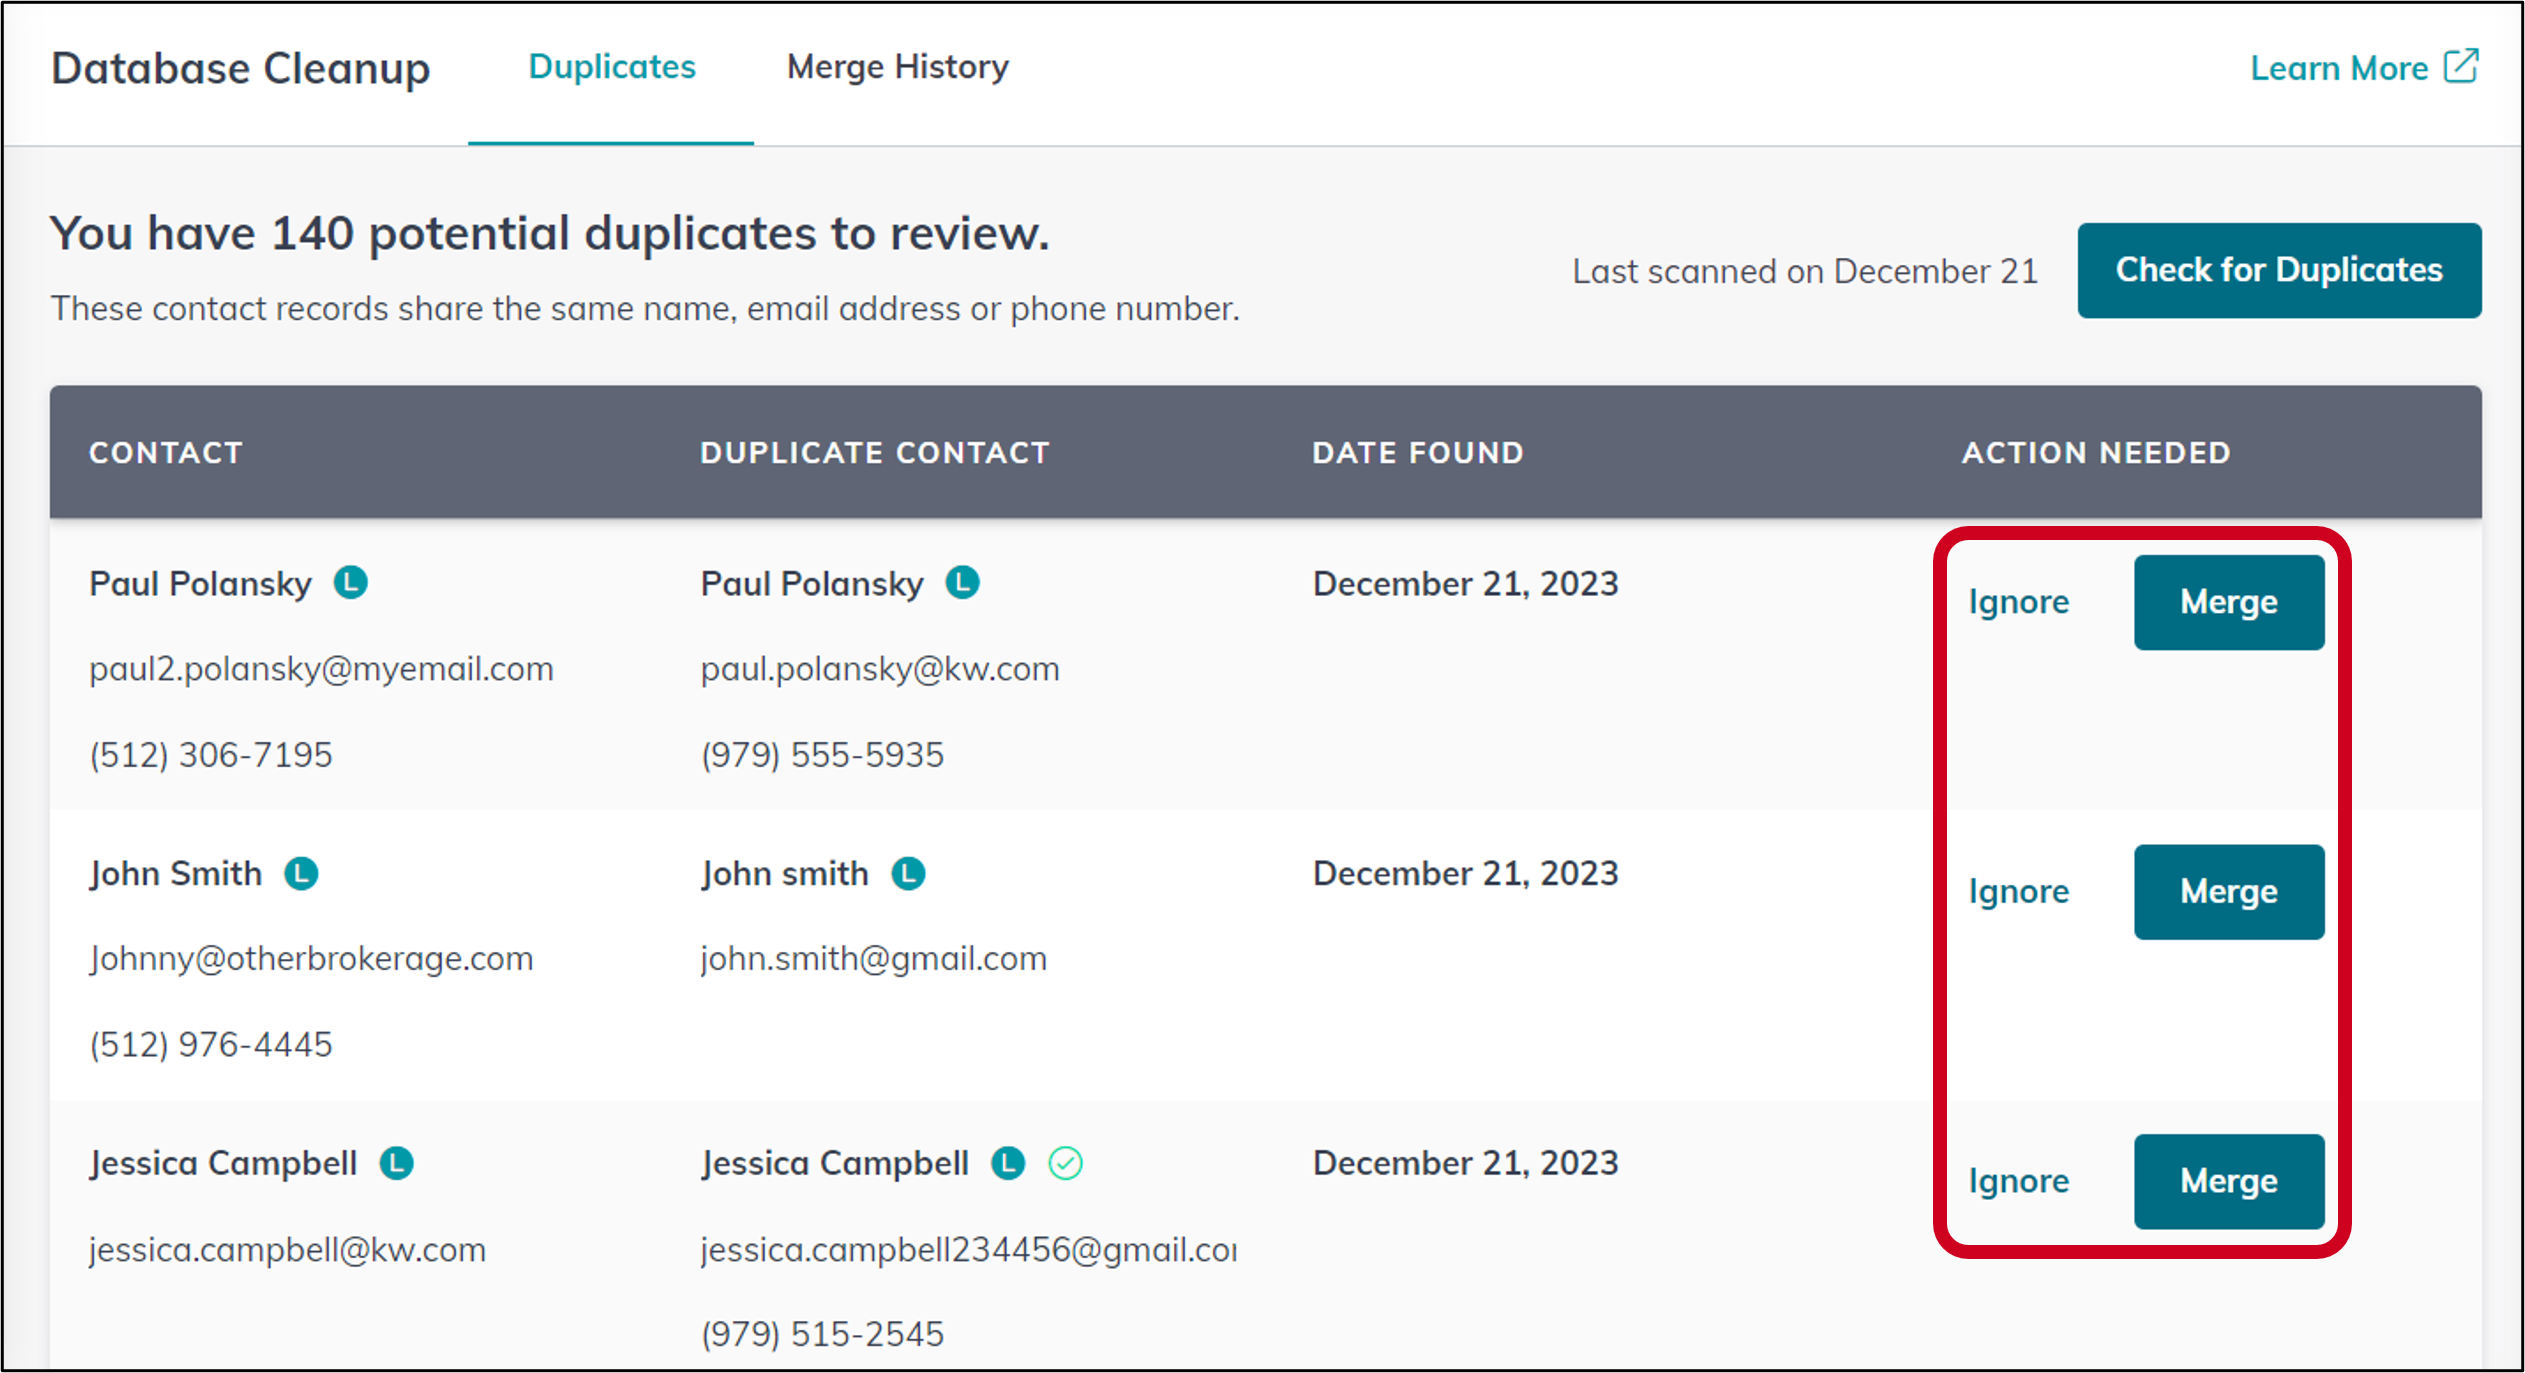Click the Duplicate Contact column header
This screenshot has width=2525, height=1373.
click(875, 453)
